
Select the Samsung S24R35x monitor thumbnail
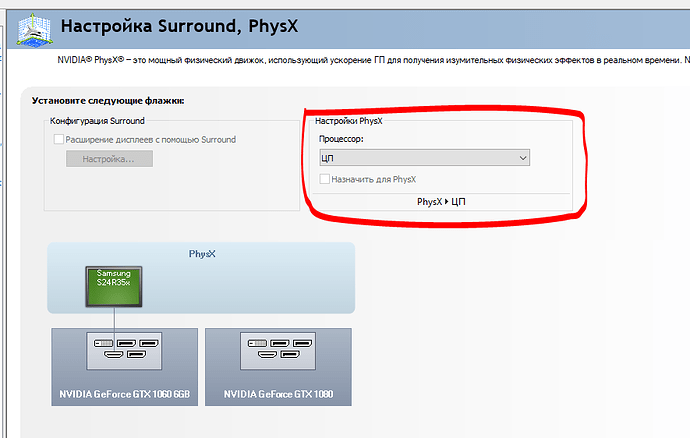click(114, 286)
